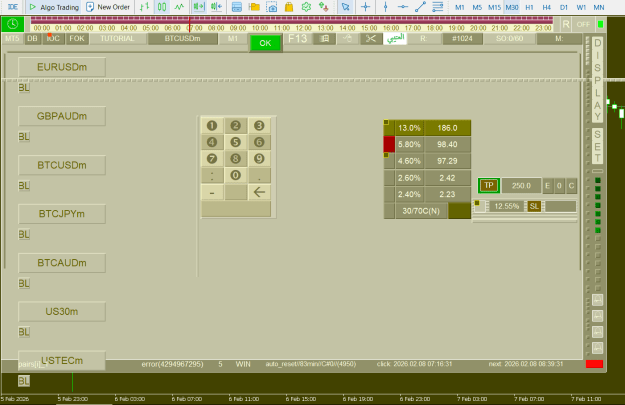The height and width of the screenshot is (405, 625).
Task: Toggle the TP take-profit button
Action: point(489,185)
